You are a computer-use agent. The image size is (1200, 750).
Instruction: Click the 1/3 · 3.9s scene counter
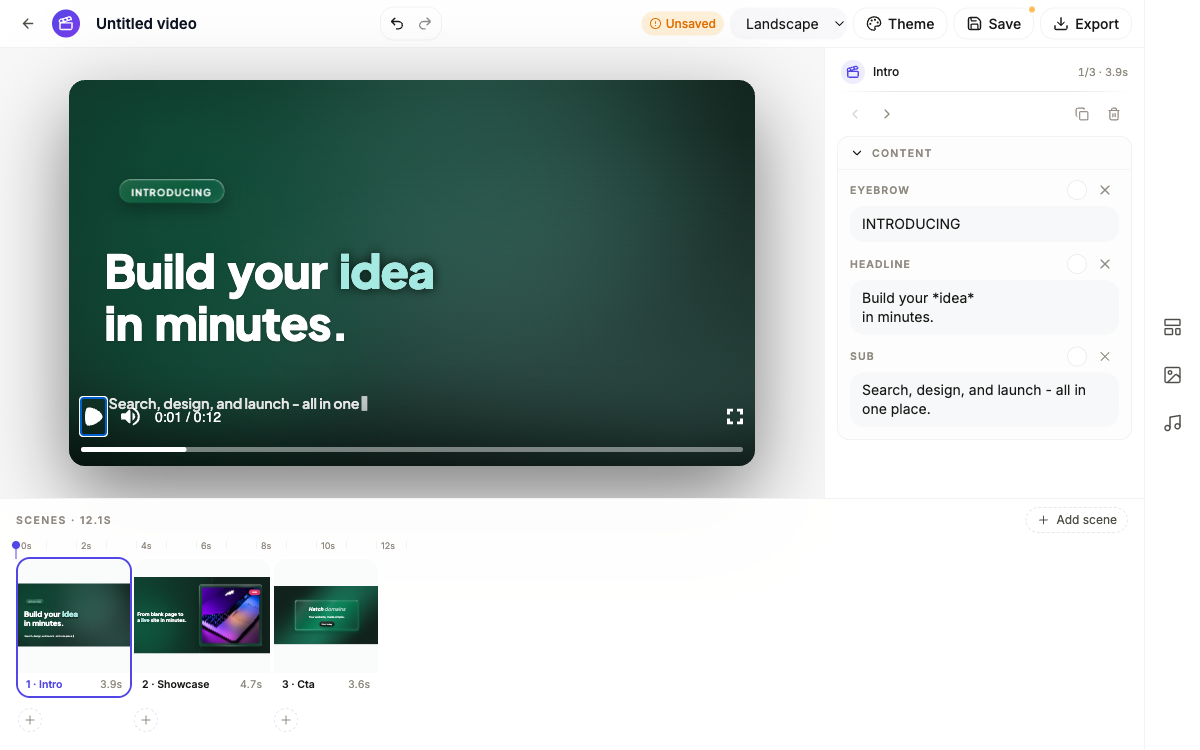point(1102,72)
